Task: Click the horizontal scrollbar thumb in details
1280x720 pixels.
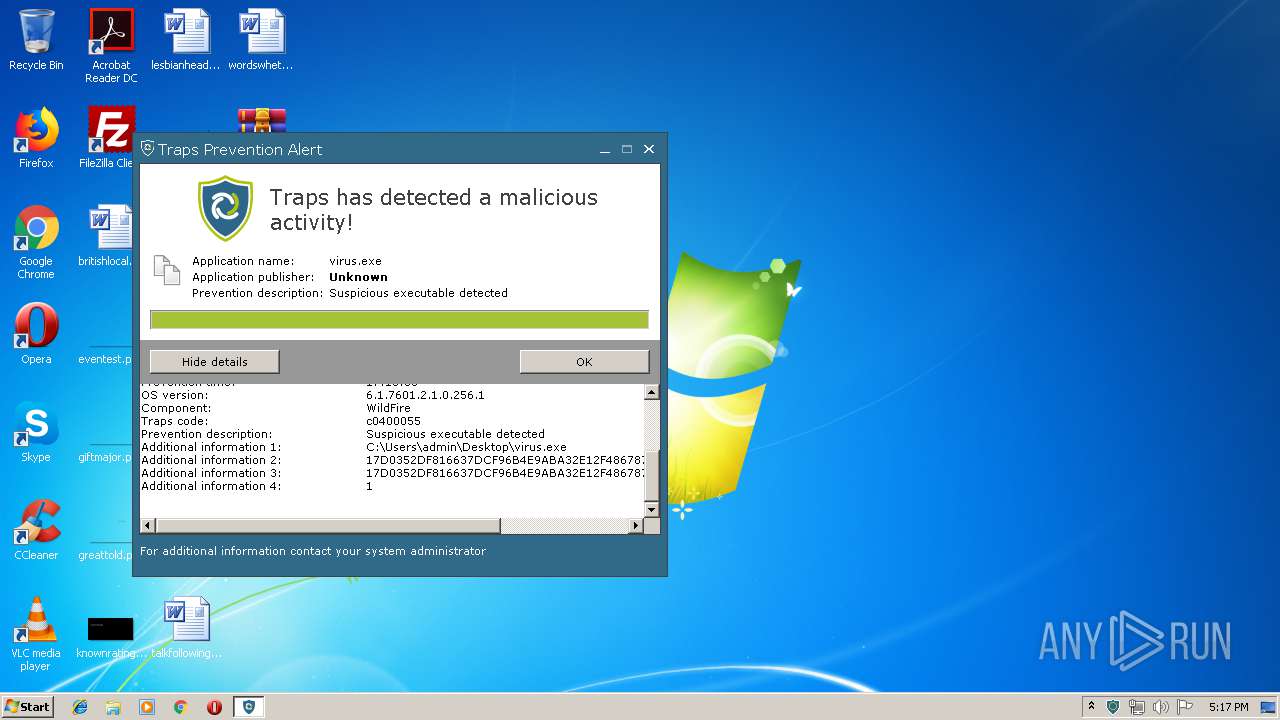Action: 328,525
